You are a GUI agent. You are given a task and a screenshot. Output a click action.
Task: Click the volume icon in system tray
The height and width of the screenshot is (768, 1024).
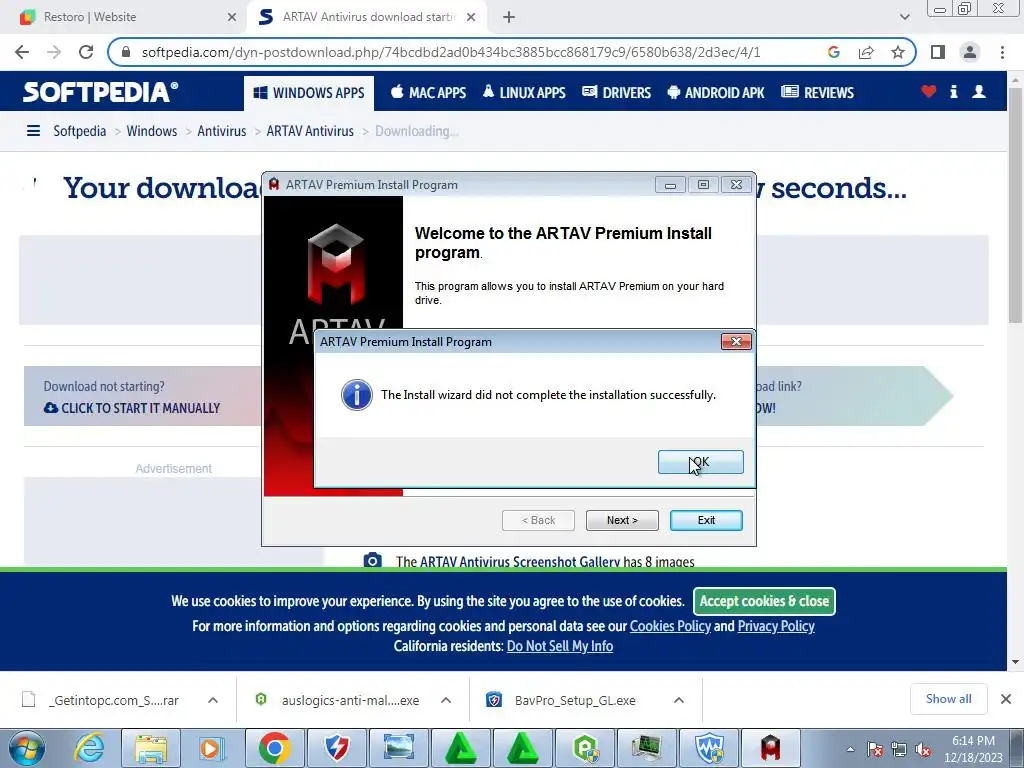click(923, 750)
